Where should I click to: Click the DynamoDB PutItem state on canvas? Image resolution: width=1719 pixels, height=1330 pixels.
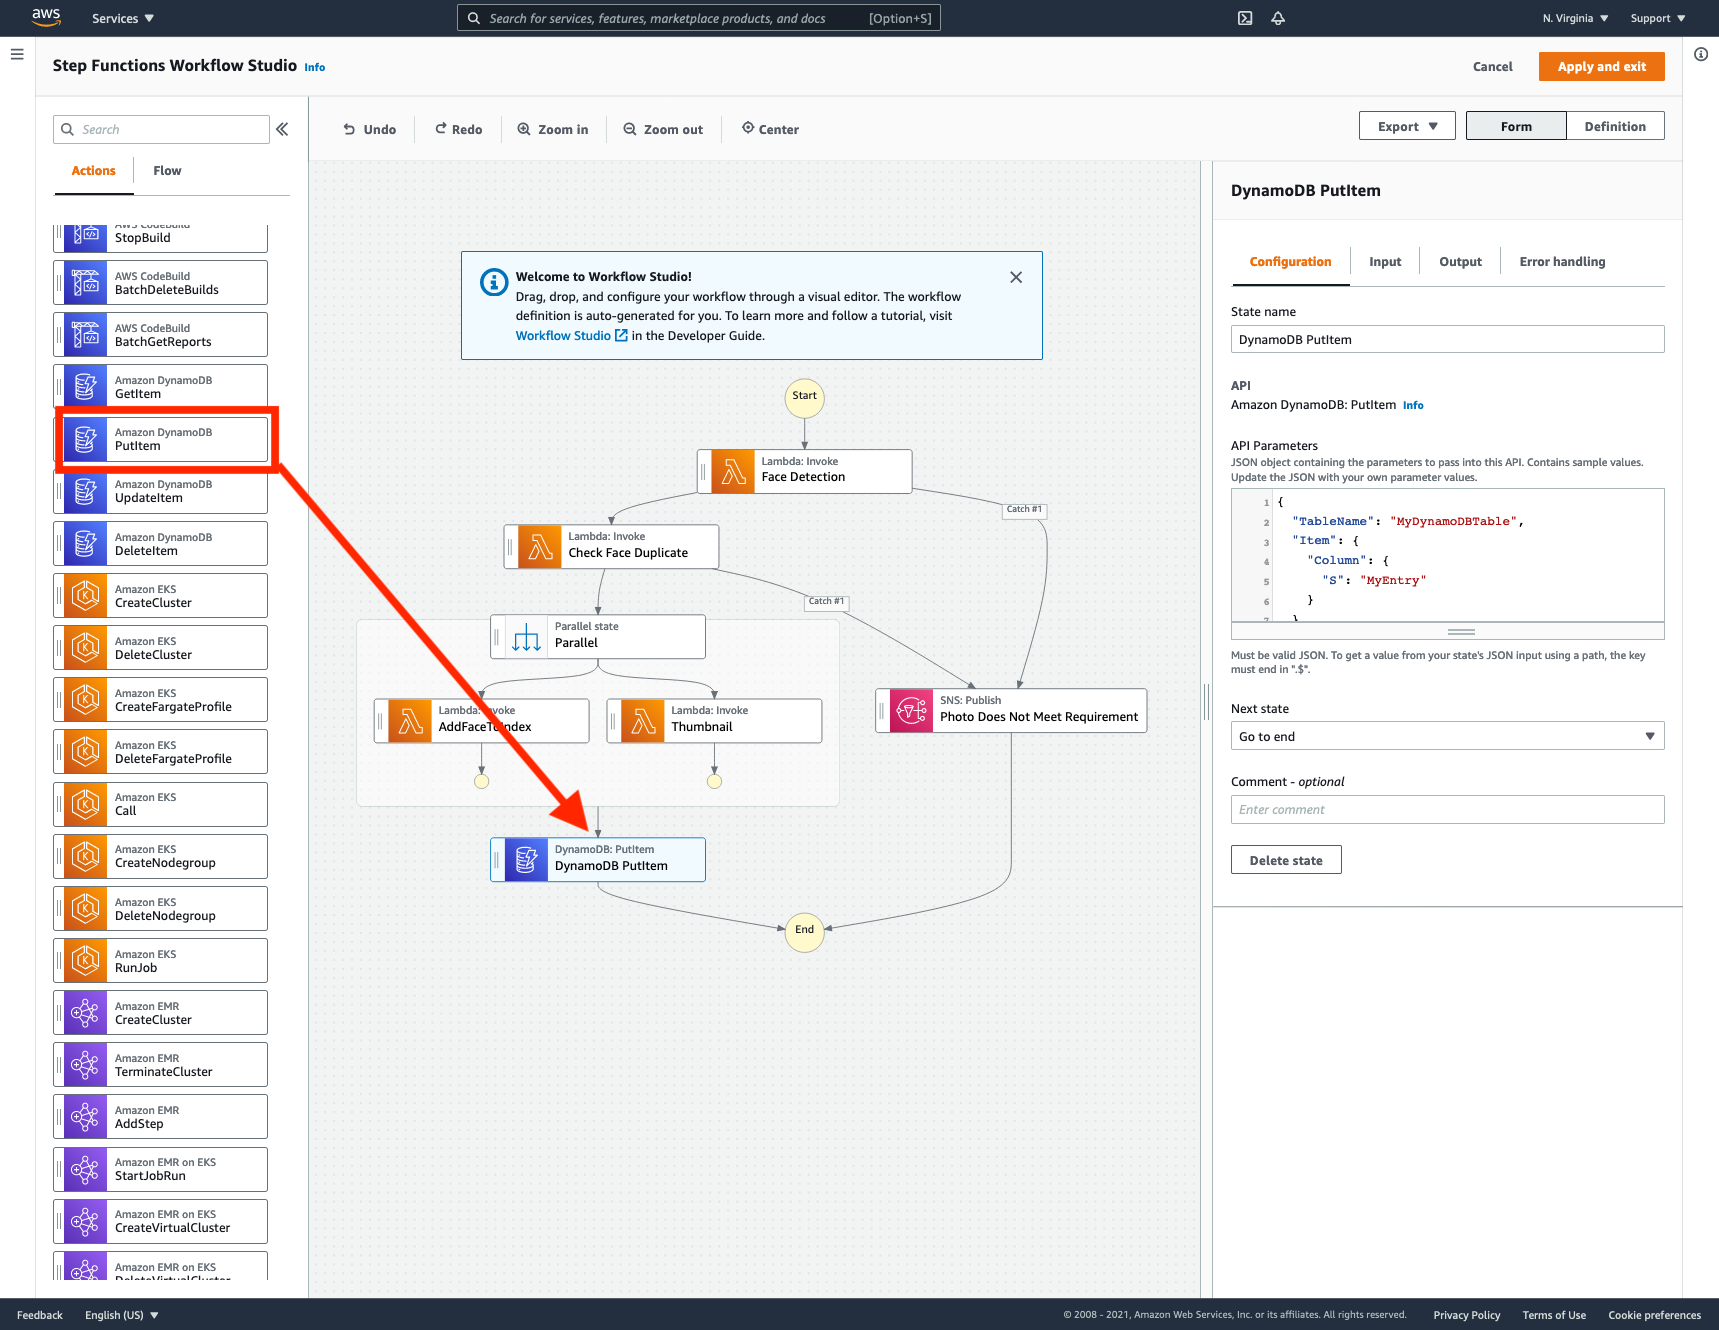[598, 859]
